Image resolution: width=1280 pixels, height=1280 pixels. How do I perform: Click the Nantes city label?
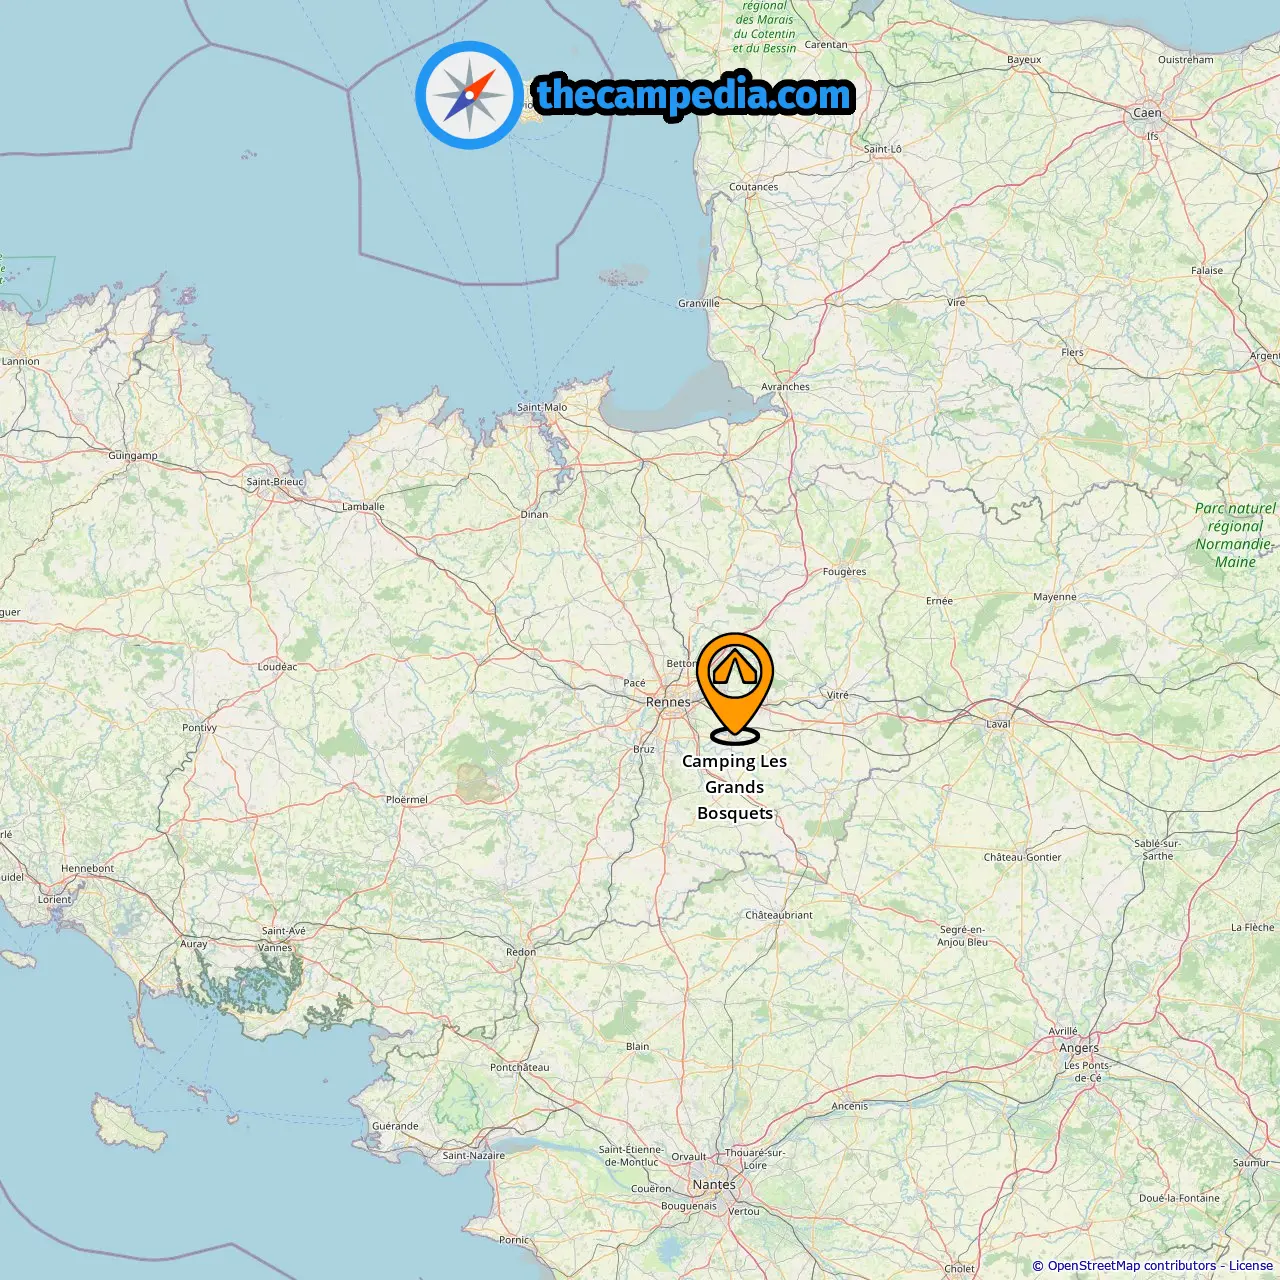(x=714, y=1184)
